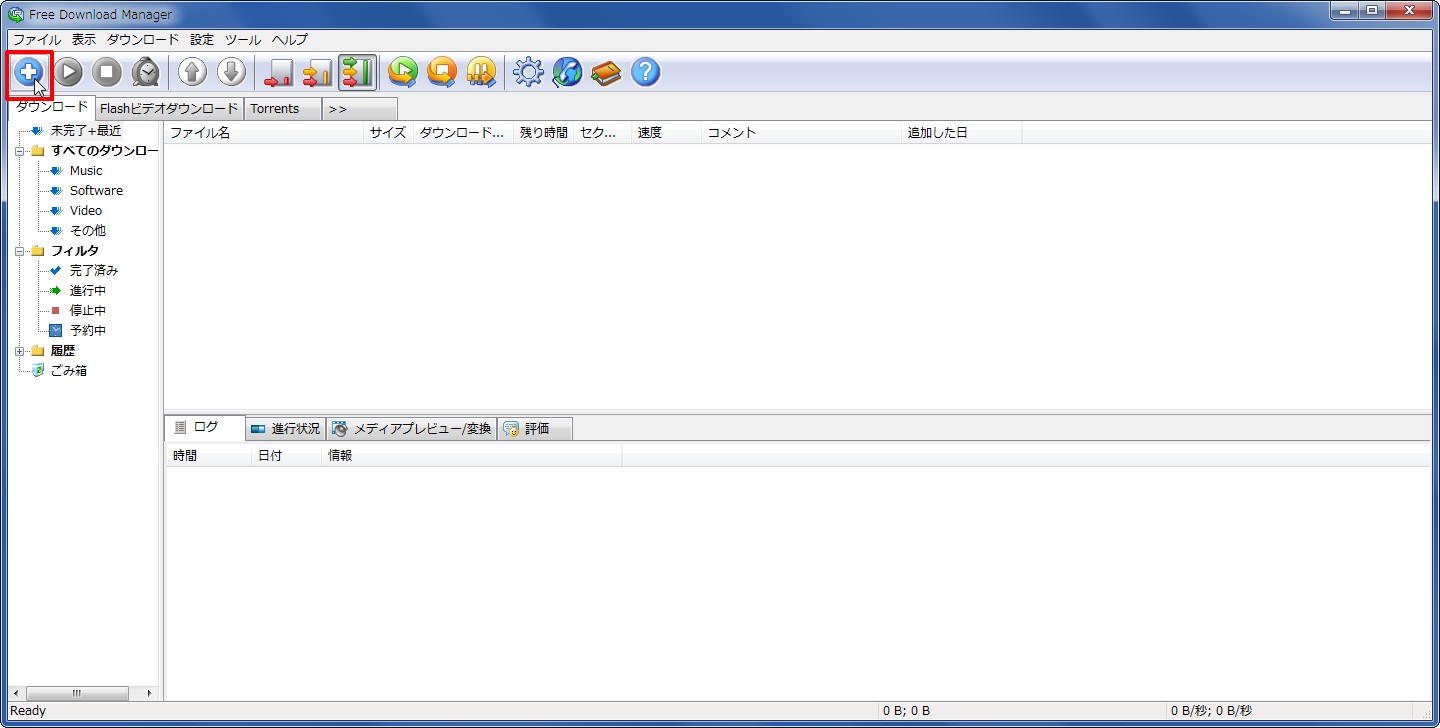
Task: Sort by the 速度 column header
Action: 666,132
